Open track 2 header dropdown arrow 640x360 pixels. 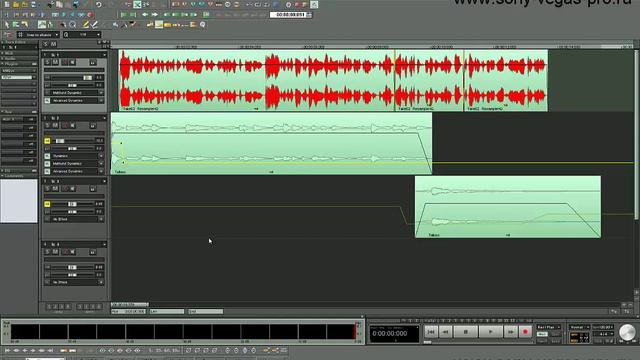[x=104, y=118]
